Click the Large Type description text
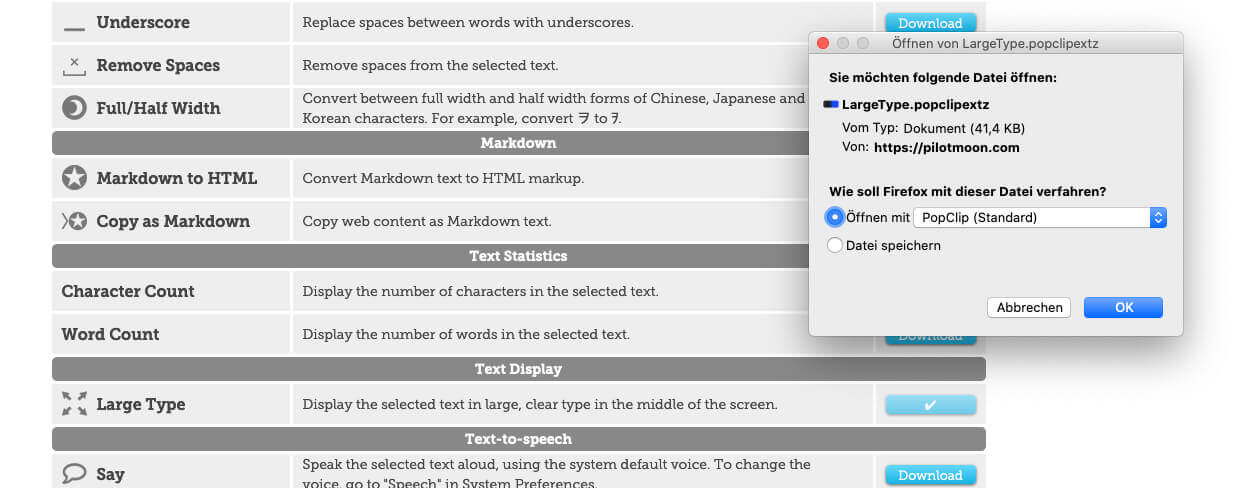 (540, 404)
